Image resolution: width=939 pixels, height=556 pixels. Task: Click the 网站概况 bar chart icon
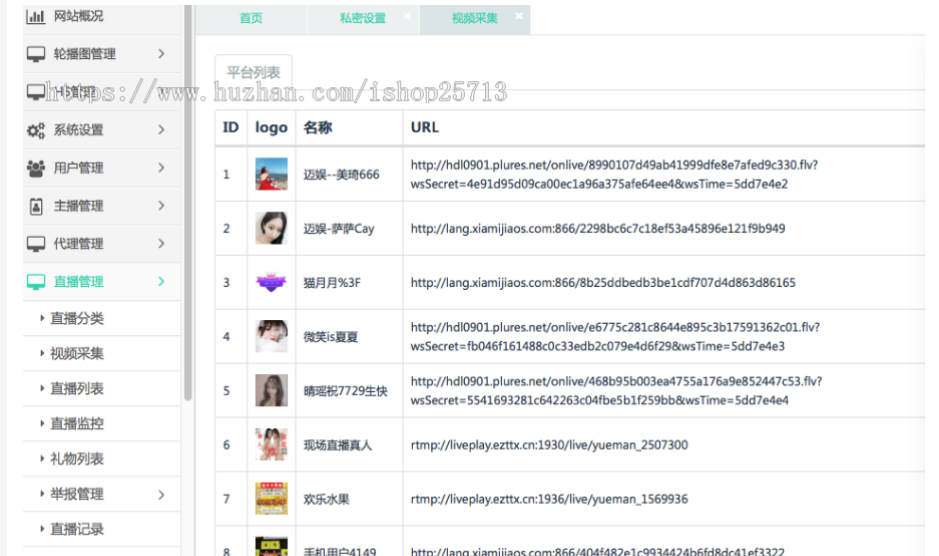(x=35, y=17)
